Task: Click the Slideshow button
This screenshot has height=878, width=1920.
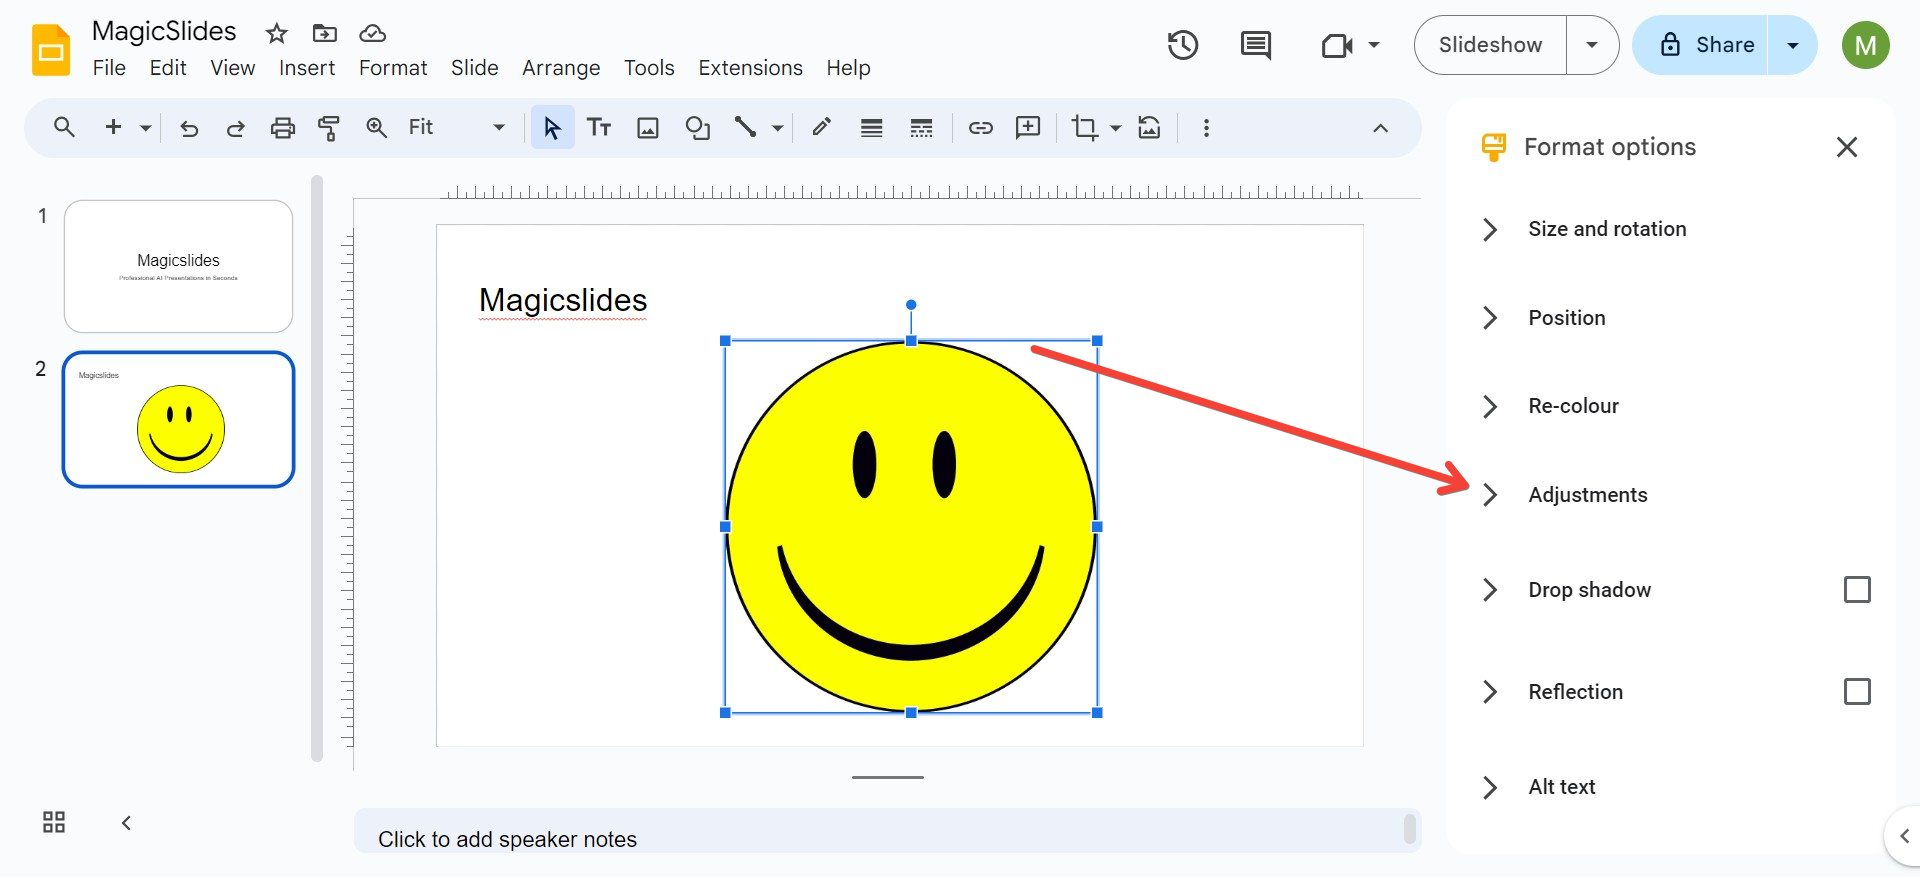Action: tap(1490, 45)
